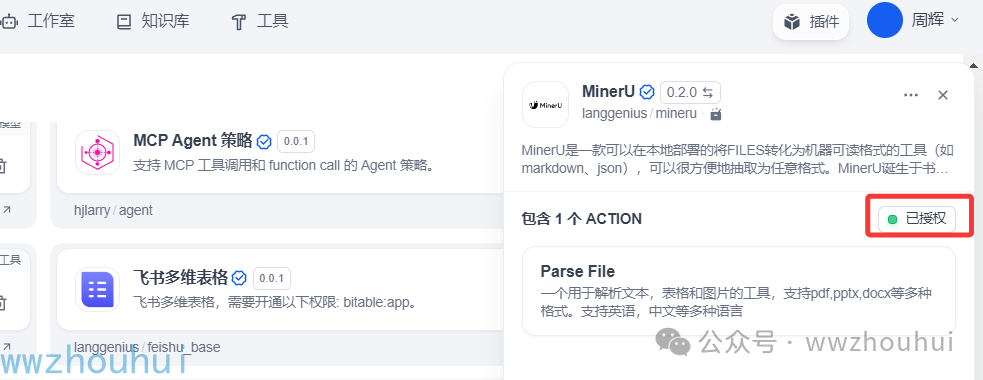Open the 插件 button
Screen dimensions: 983x380
(811, 22)
